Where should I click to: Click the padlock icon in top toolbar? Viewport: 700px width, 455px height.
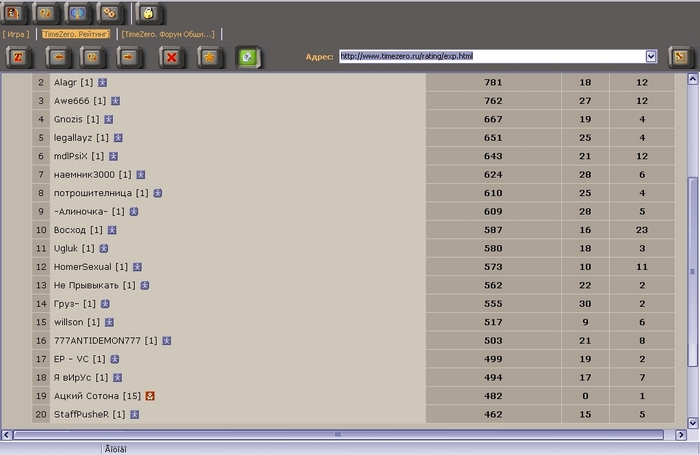(x=149, y=13)
